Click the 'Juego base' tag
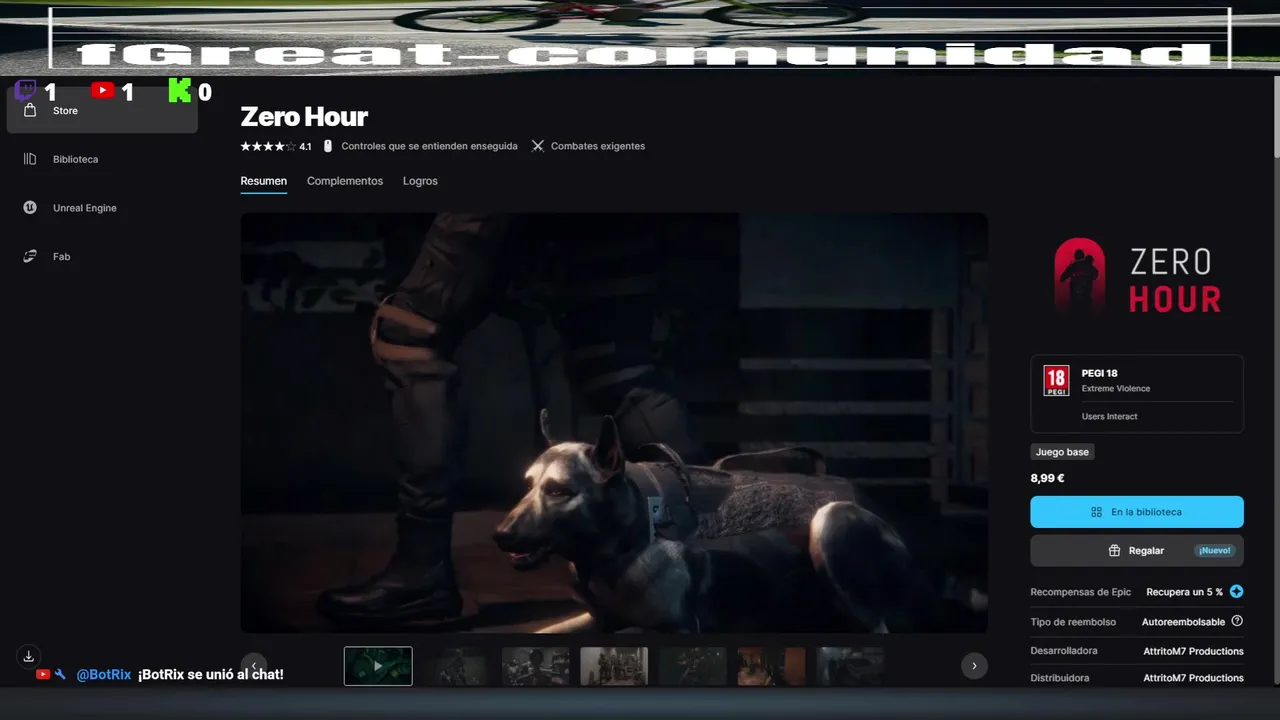This screenshot has width=1280, height=720. point(1062,452)
